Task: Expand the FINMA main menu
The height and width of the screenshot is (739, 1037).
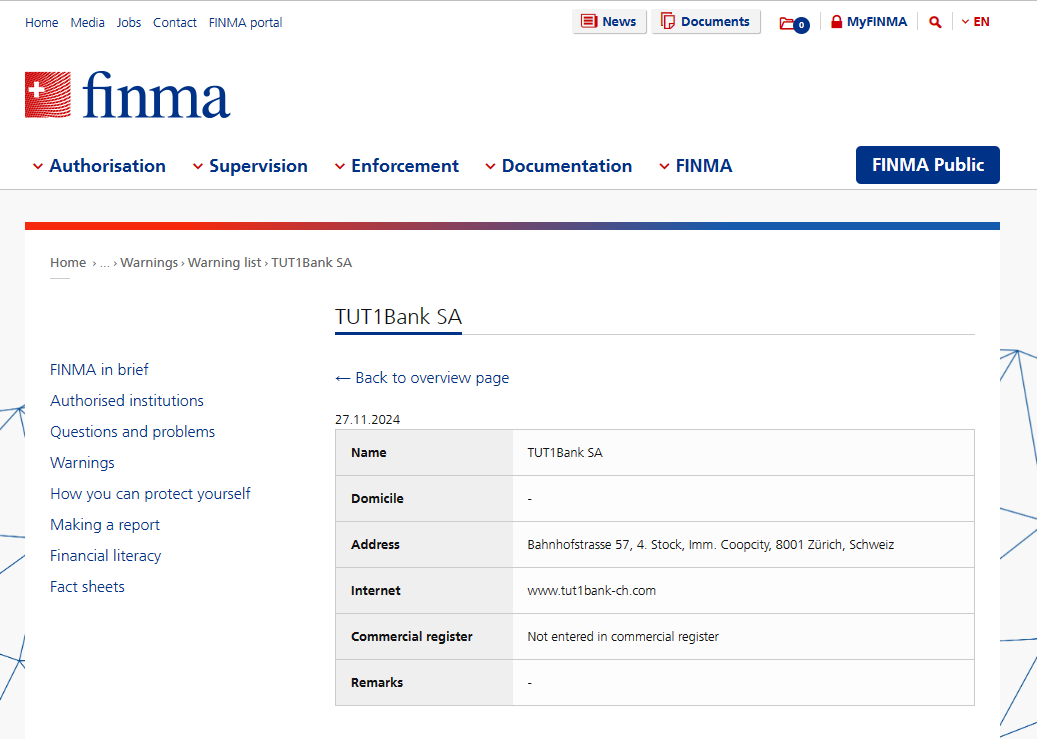Action: point(696,165)
